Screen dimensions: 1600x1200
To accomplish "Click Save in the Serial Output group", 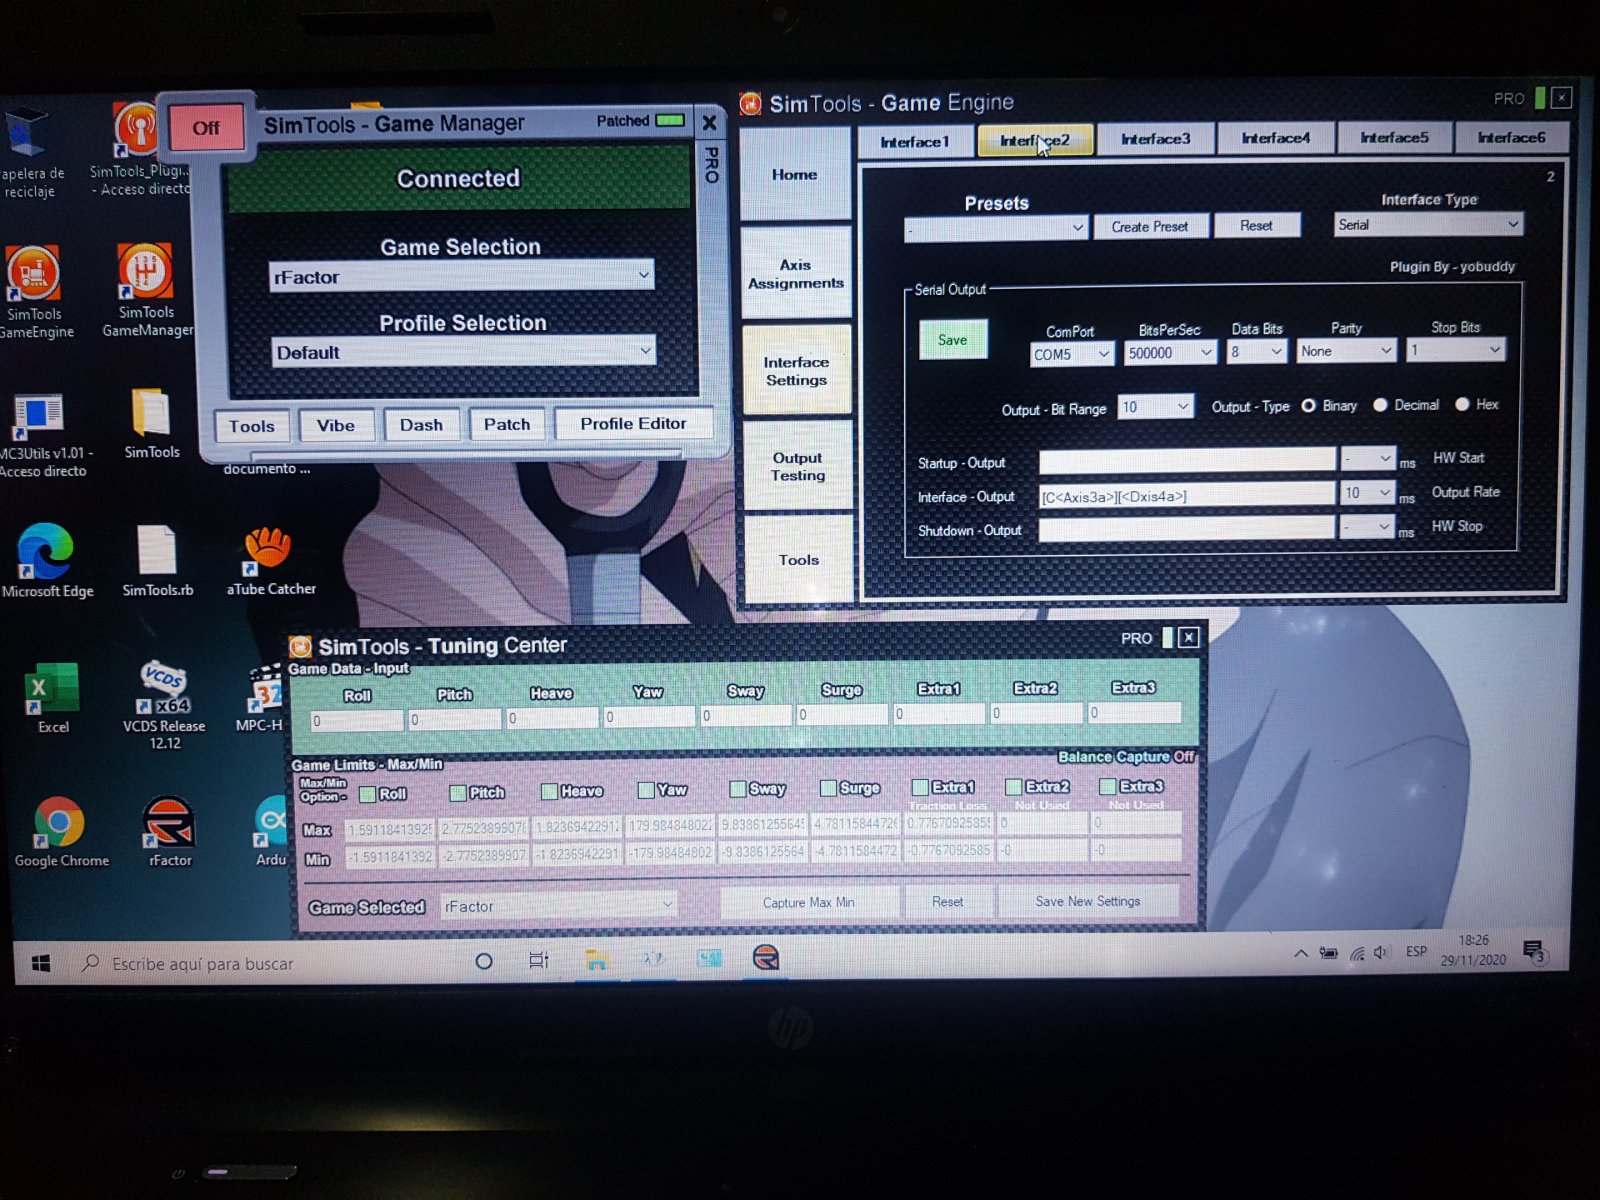I will [953, 340].
